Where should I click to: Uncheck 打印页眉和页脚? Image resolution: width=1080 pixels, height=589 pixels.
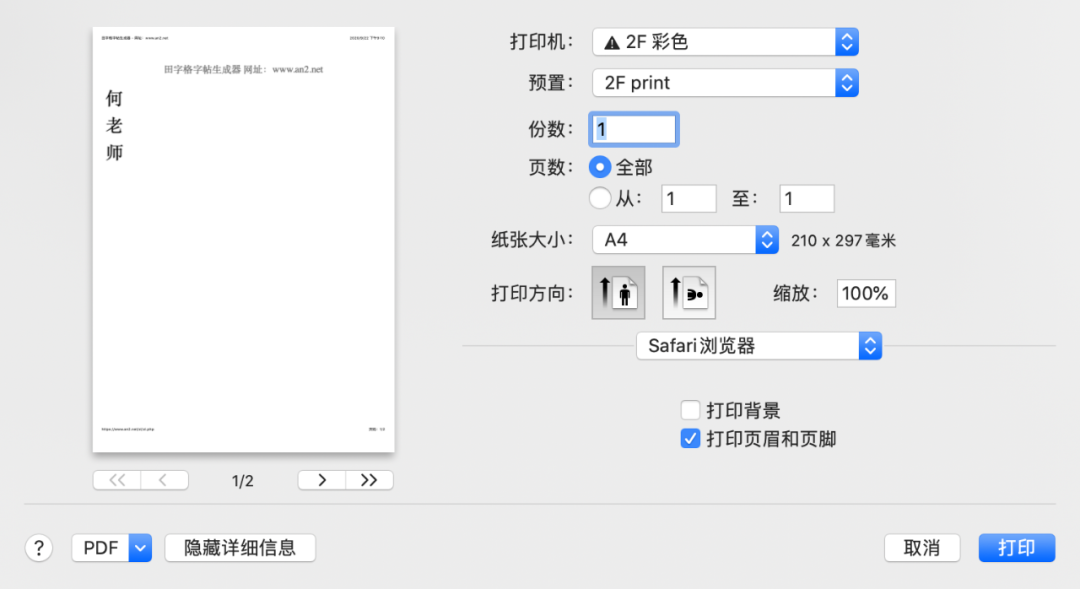pos(690,438)
